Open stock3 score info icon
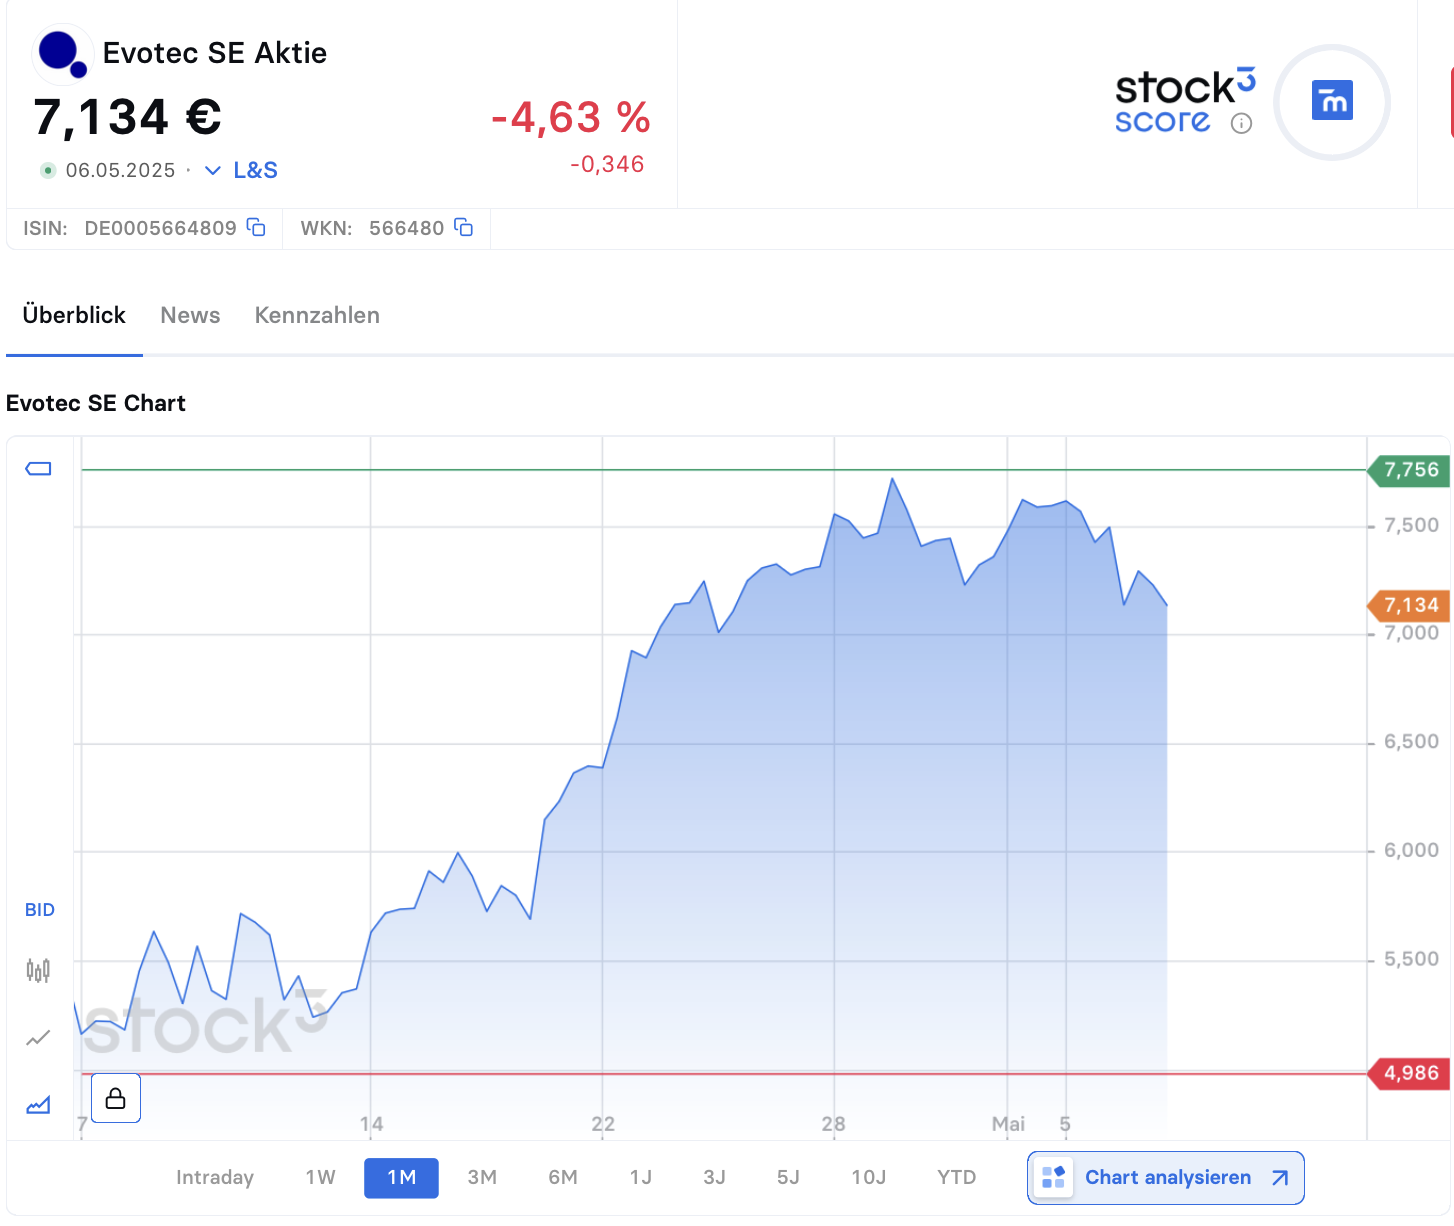The image size is (1454, 1226). 1241,123
